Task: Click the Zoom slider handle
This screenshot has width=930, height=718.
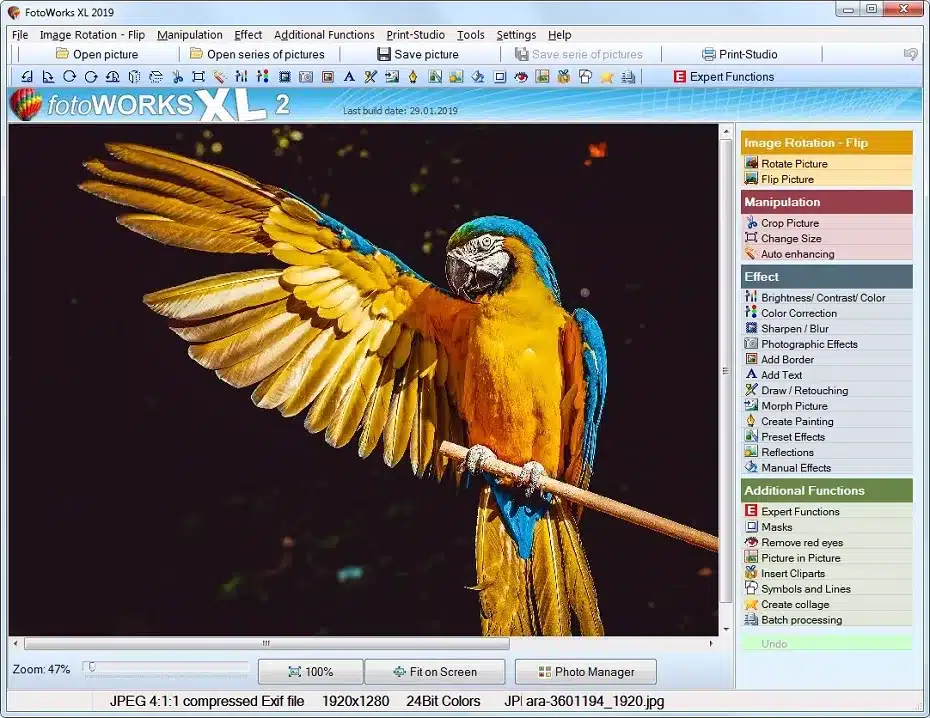Action: pyautogui.click(x=92, y=668)
